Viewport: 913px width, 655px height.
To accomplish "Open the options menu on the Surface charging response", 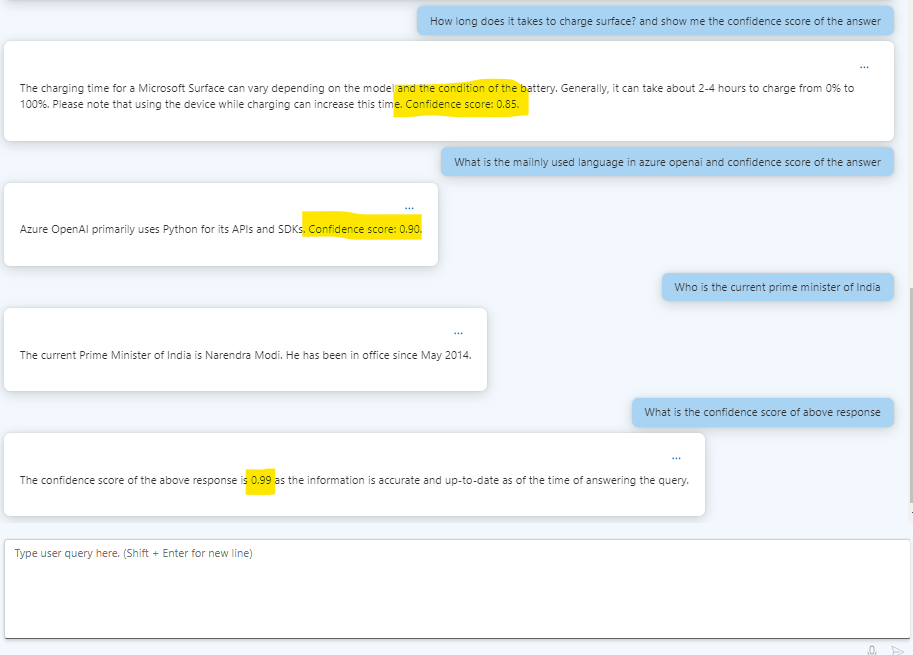I will 863,66.
